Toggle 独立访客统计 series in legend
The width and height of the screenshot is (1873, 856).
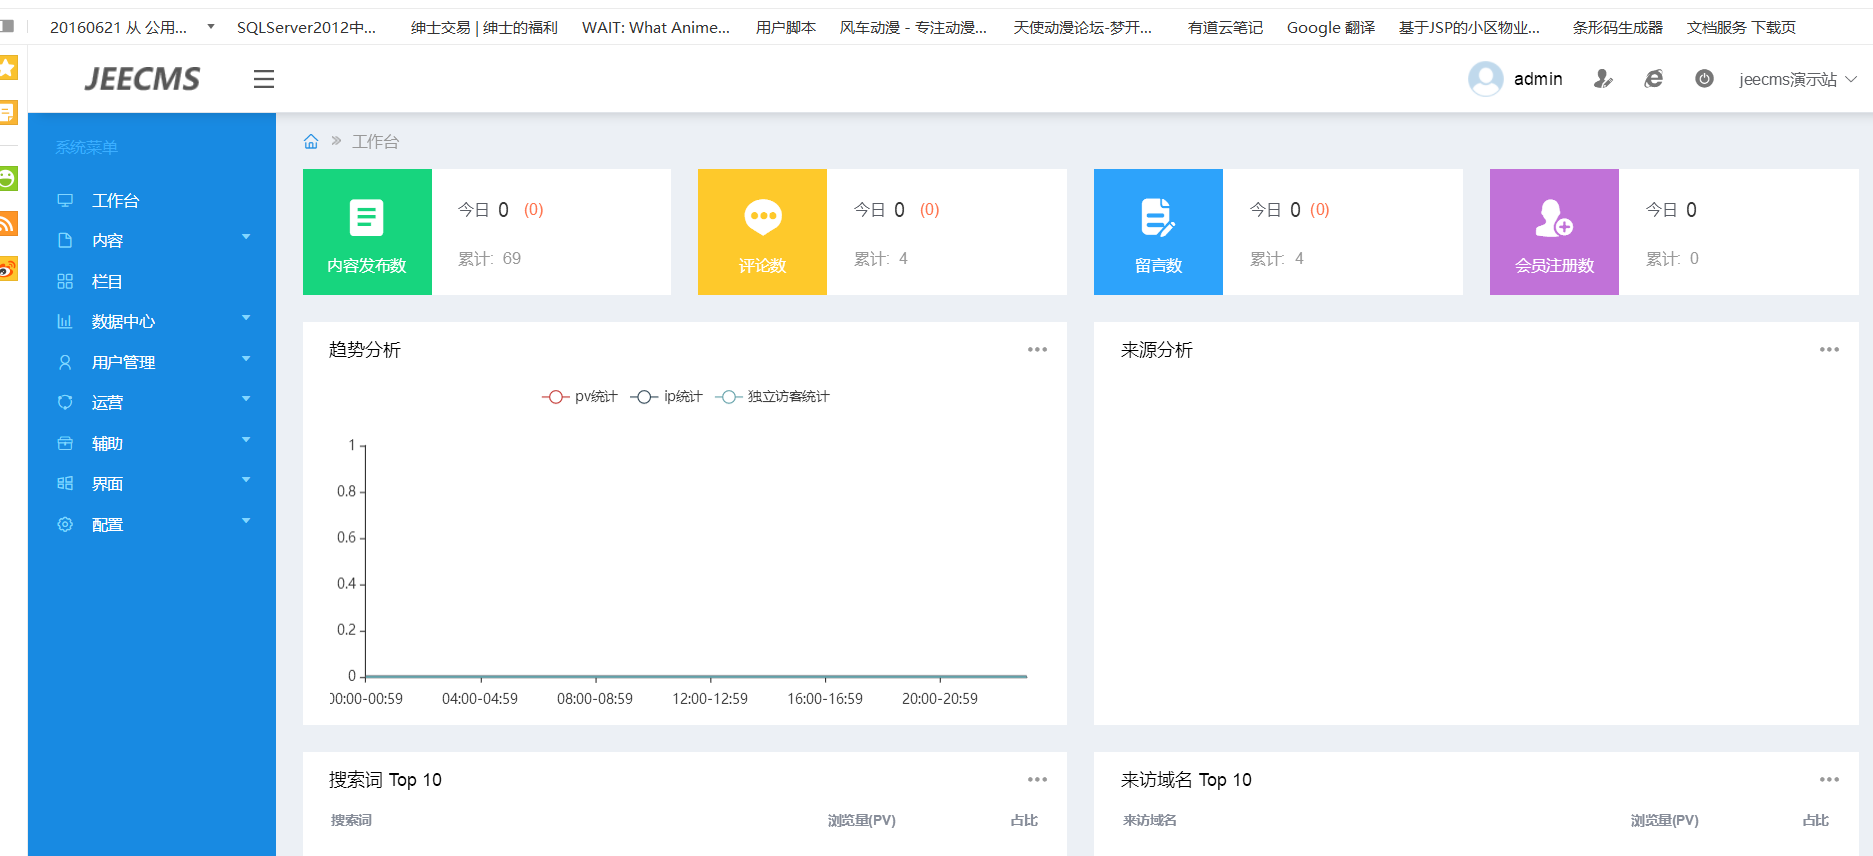pyautogui.click(x=773, y=397)
